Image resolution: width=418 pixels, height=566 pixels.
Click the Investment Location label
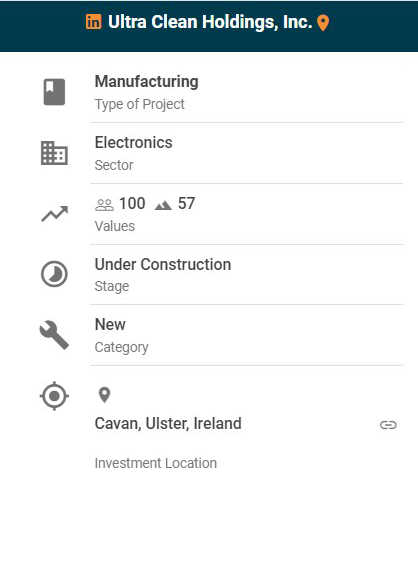tap(156, 463)
